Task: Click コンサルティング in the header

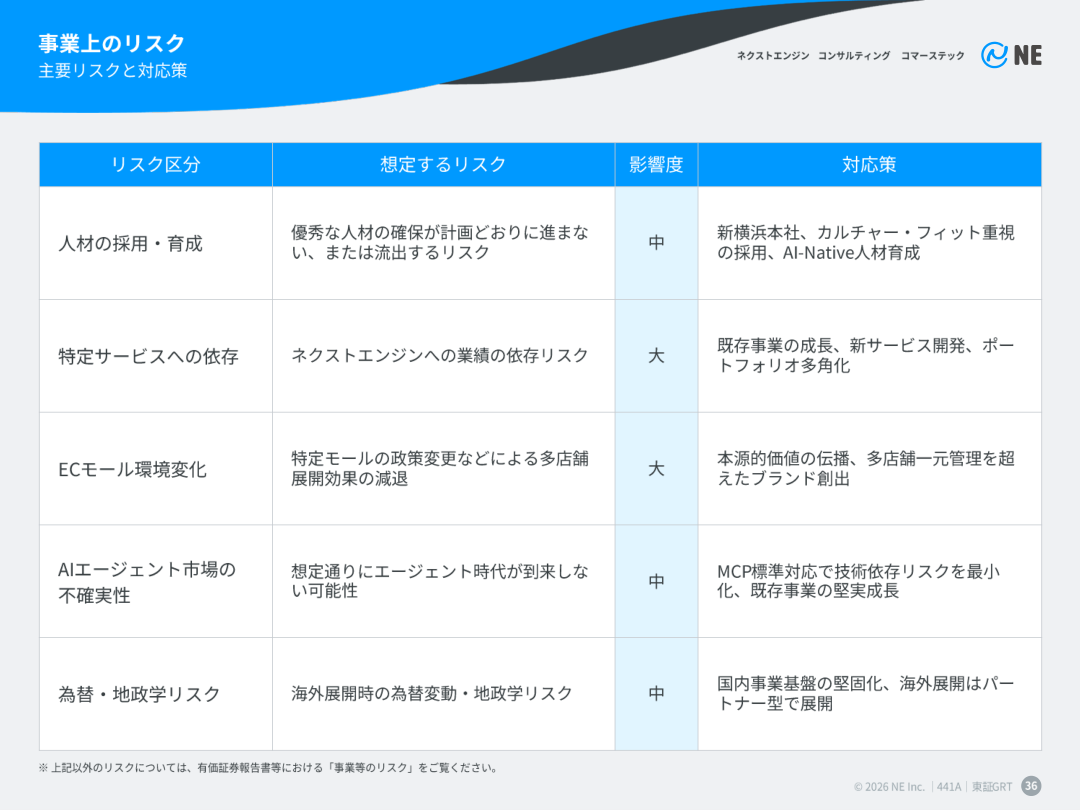Action: pos(854,56)
